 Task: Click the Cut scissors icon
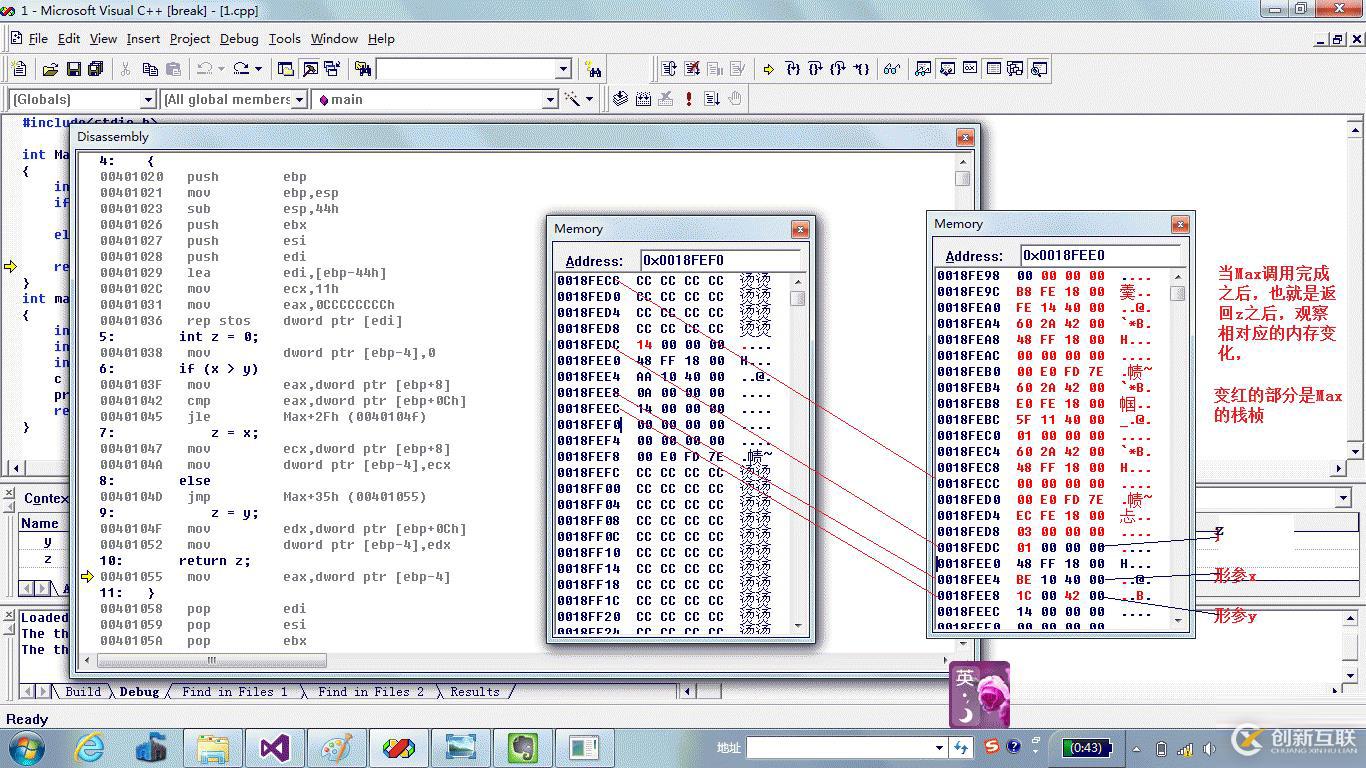[126, 69]
